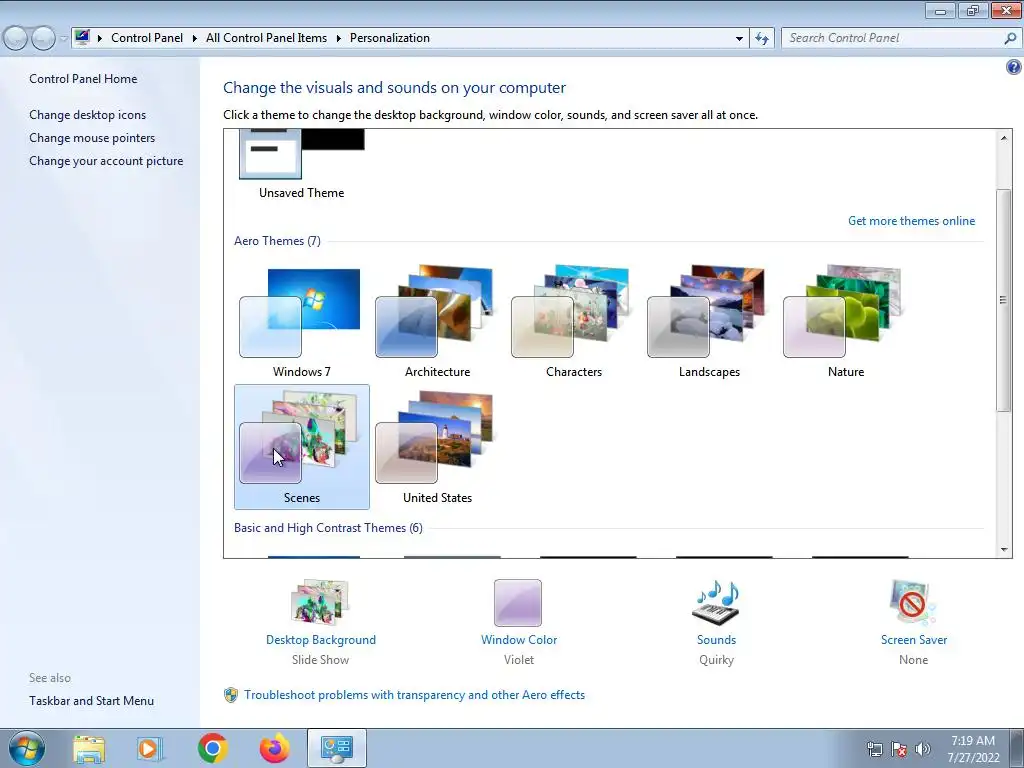
Task: Click the theme list scrollbar thumb
Action: point(1004,300)
